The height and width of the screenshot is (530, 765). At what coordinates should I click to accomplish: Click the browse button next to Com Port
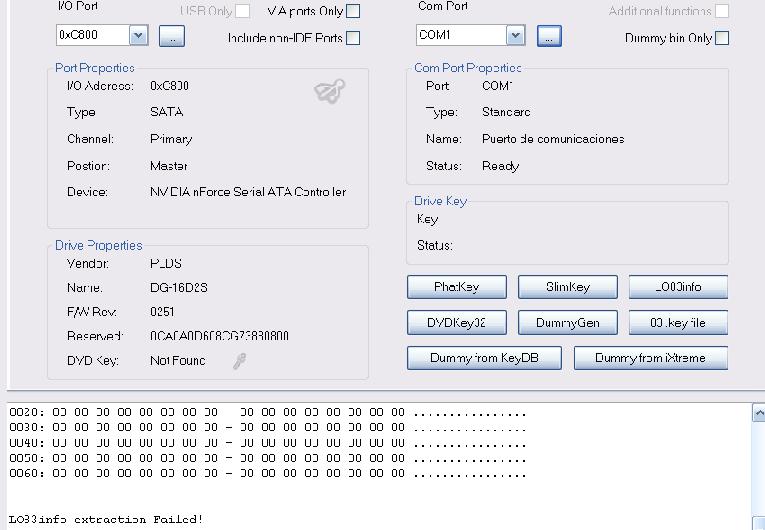coord(549,36)
